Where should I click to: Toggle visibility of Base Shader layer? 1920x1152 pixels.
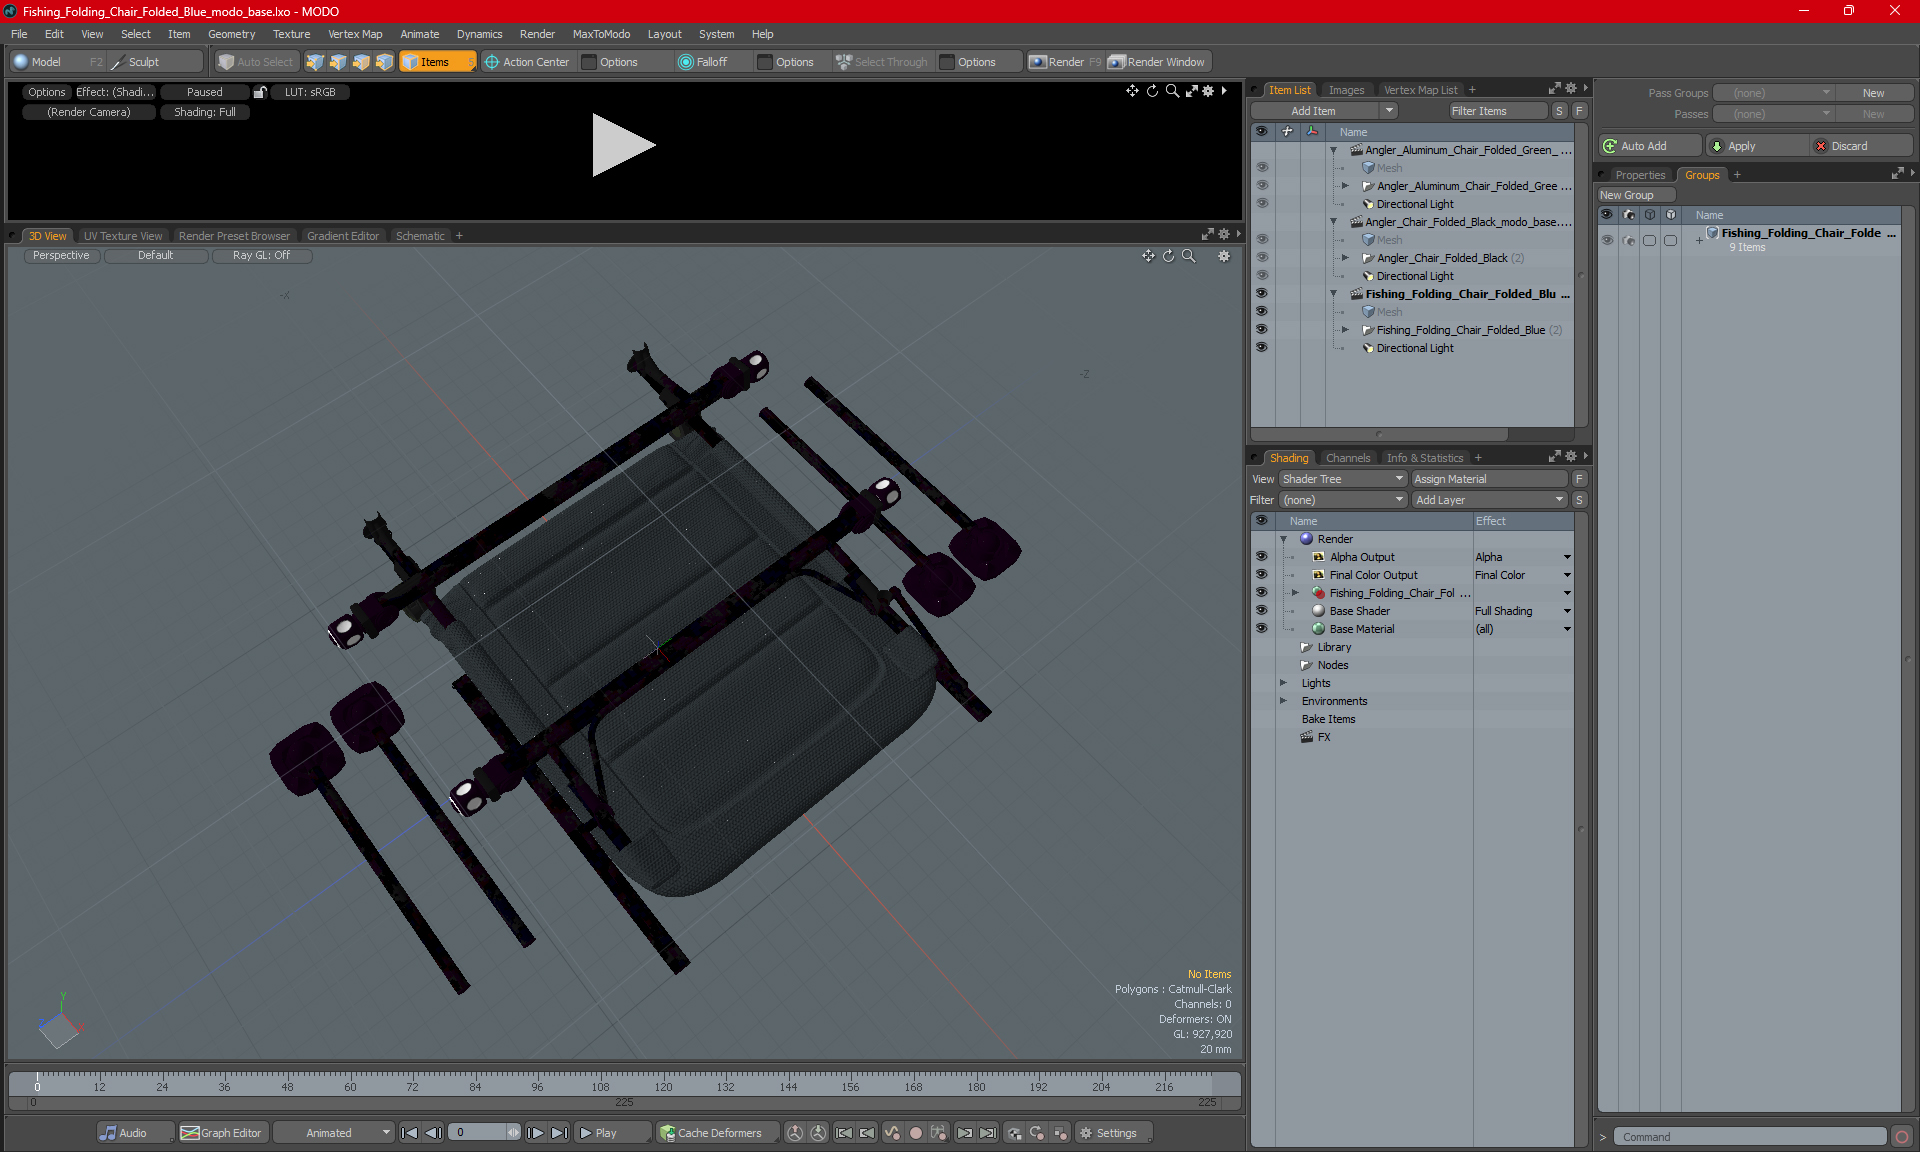click(1261, 611)
